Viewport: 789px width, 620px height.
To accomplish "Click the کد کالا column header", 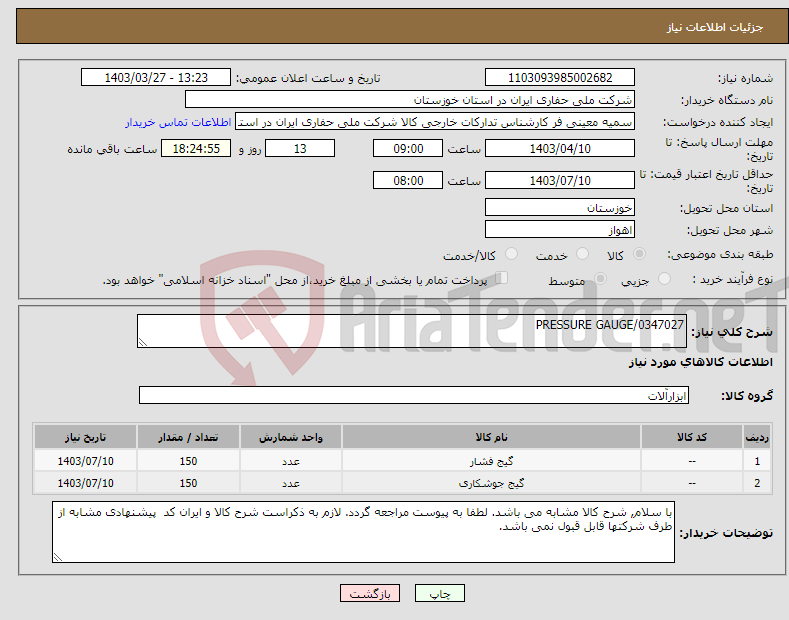I will 691,437.
